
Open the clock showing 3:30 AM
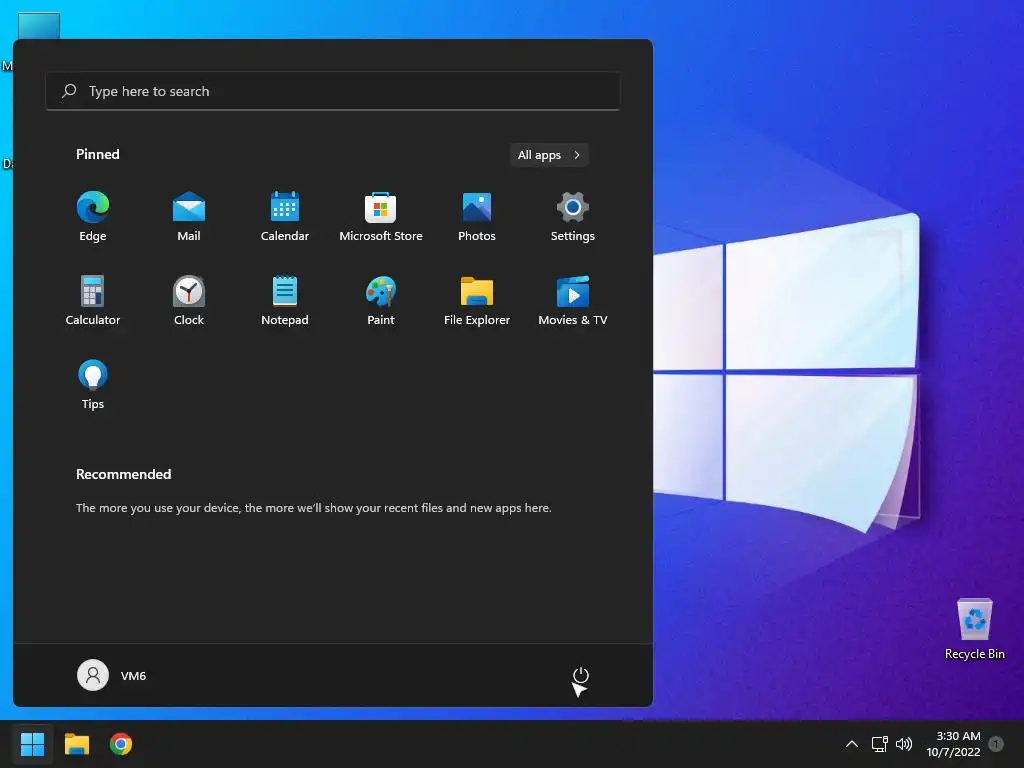[x=953, y=744]
